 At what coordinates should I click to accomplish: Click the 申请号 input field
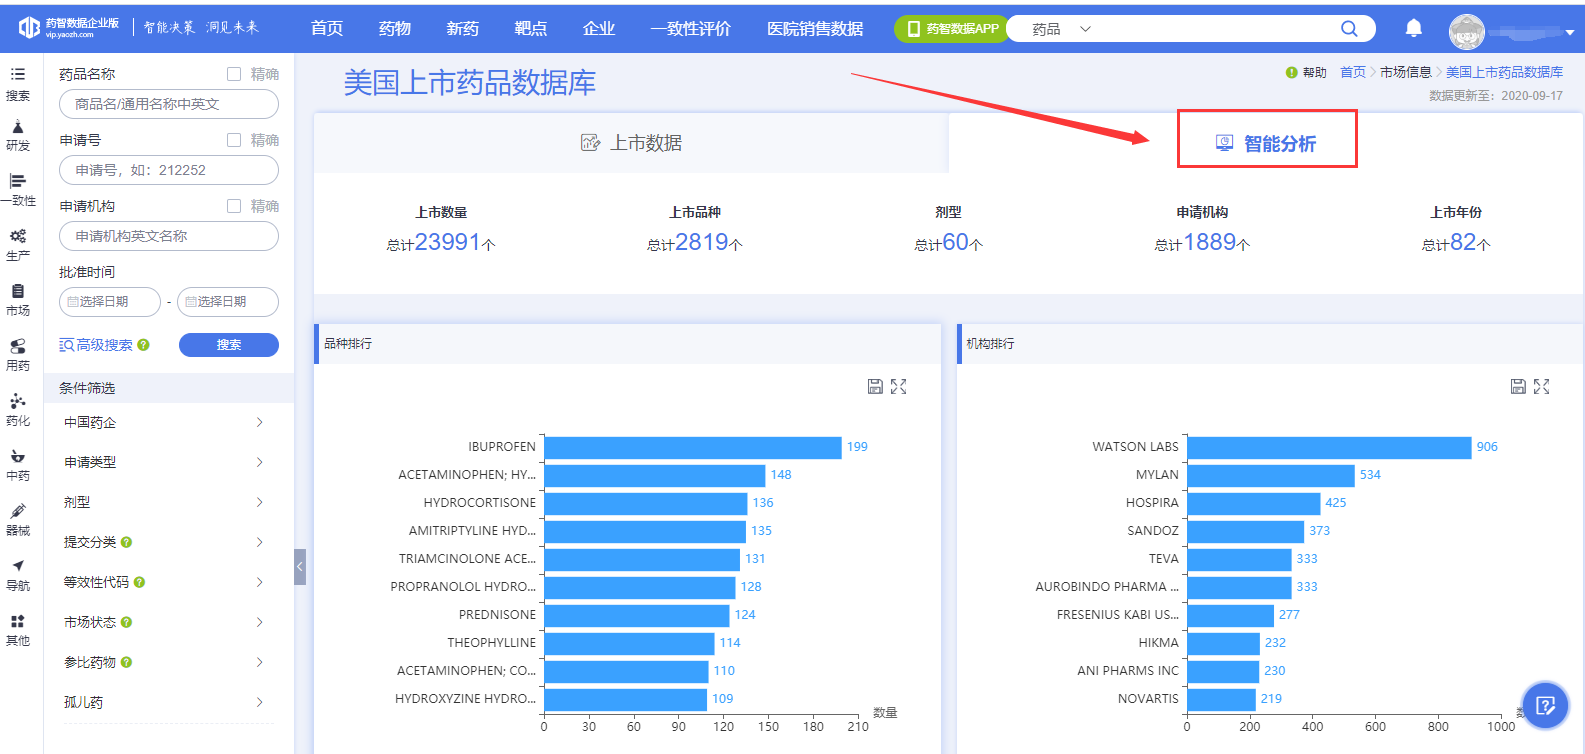pyautogui.click(x=169, y=170)
